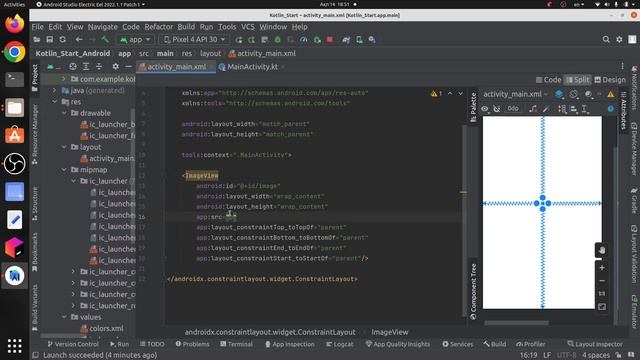Click Zoom to Fit Screen icon
Image resolution: width=640 pixels, height=360 pixels.
pyautogui.click(x=602, y=307)
